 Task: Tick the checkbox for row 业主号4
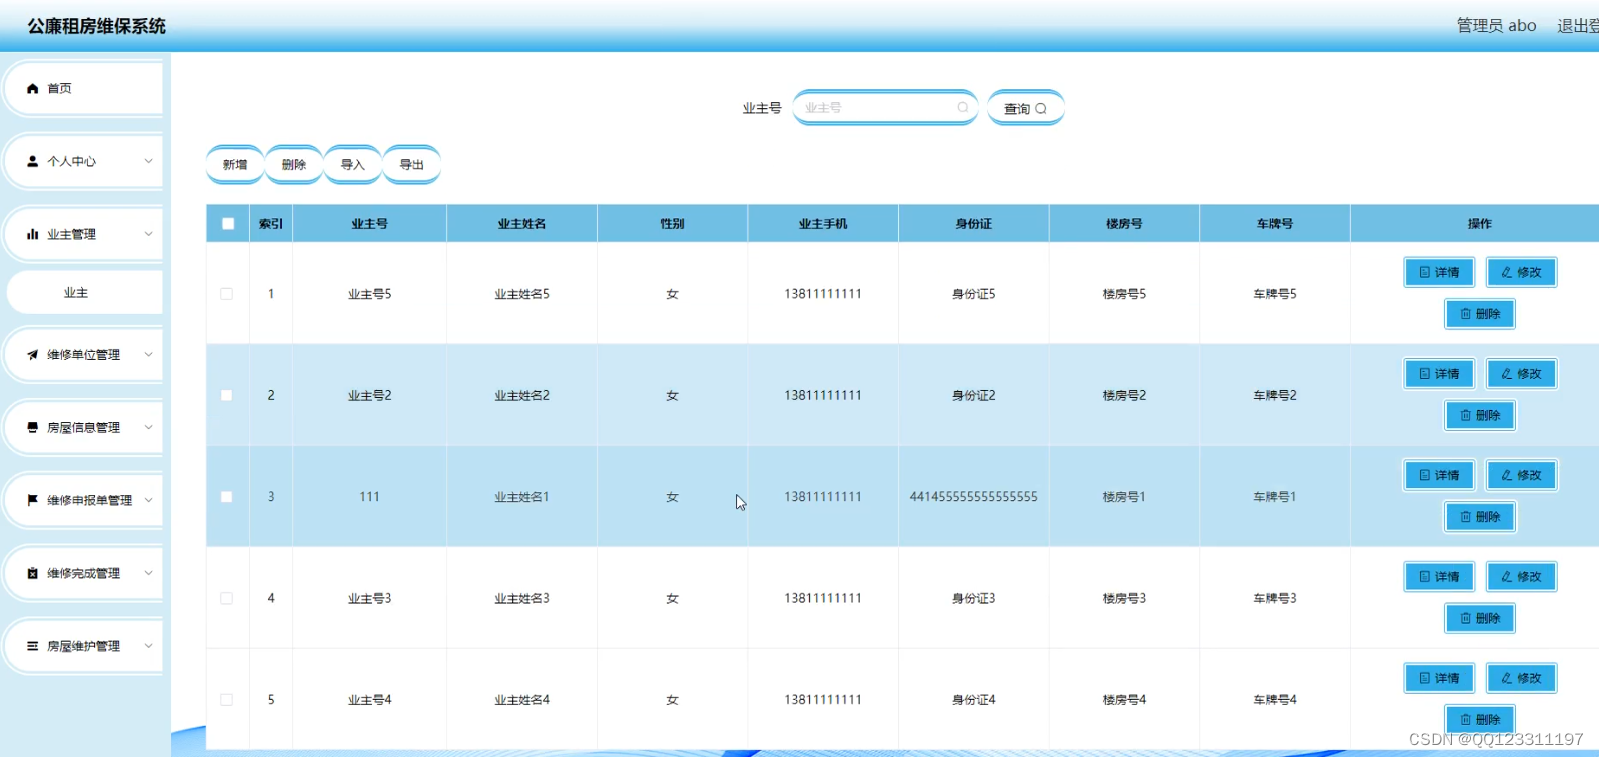227,700
